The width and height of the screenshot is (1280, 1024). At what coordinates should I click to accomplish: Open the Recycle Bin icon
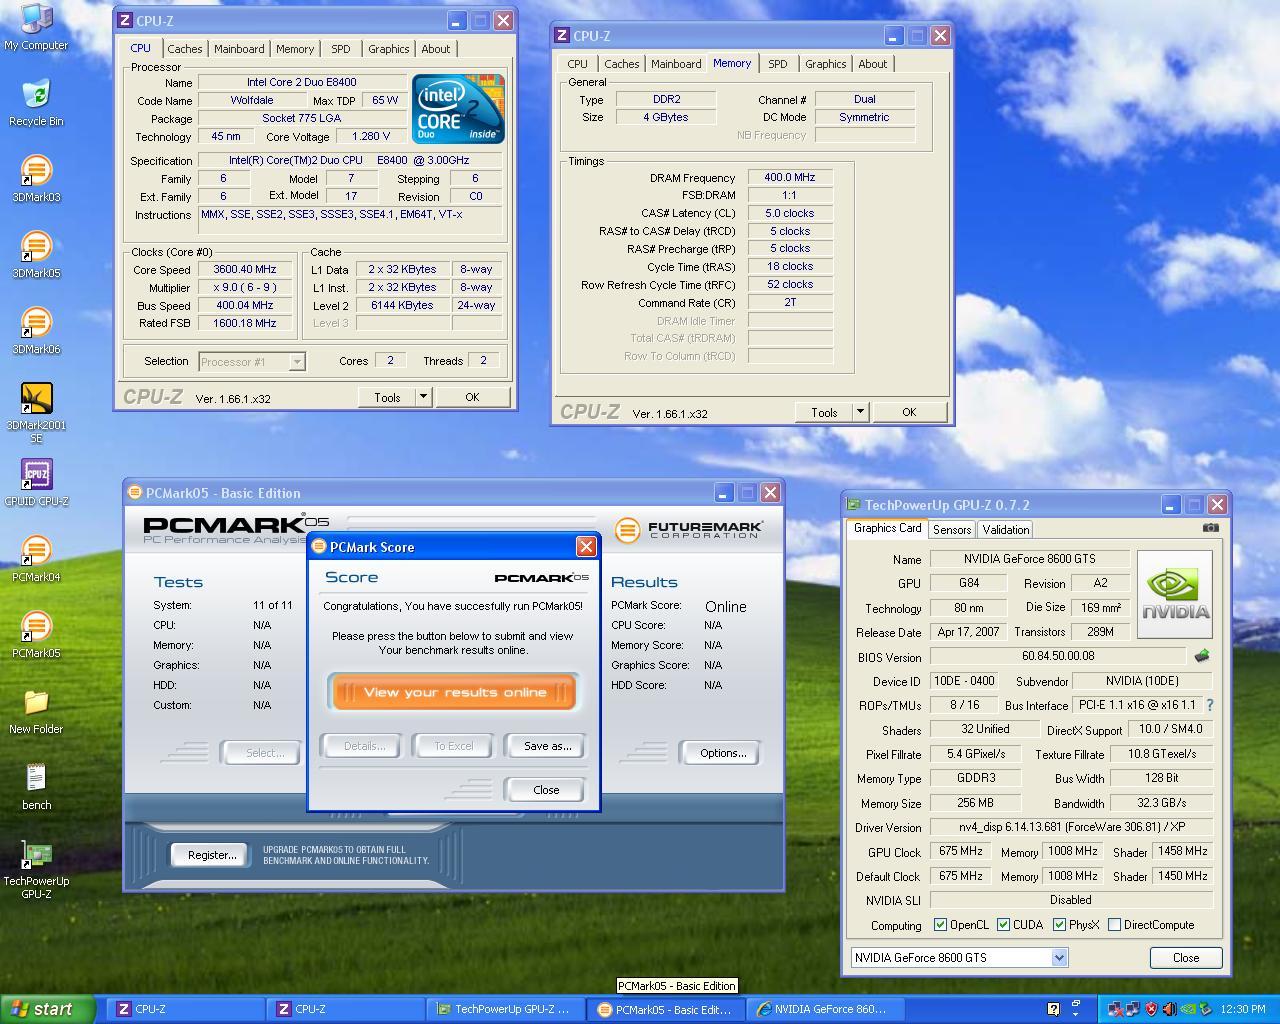(x=36, y=102)
